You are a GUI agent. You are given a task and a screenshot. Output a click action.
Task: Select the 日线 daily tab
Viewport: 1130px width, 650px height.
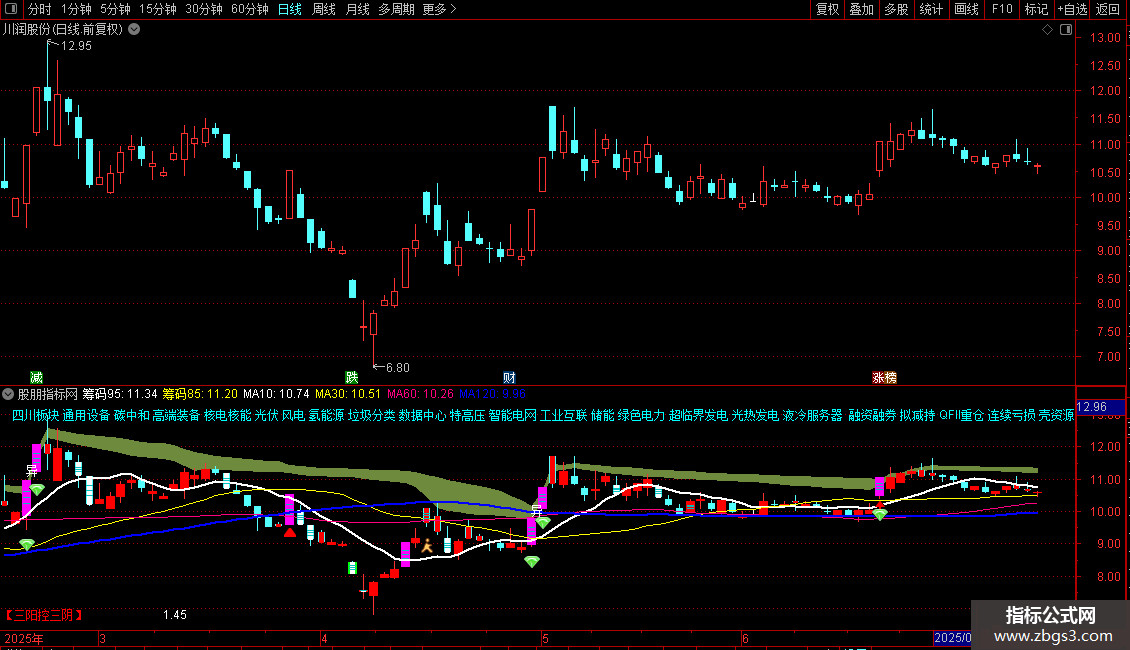[290, 9]
